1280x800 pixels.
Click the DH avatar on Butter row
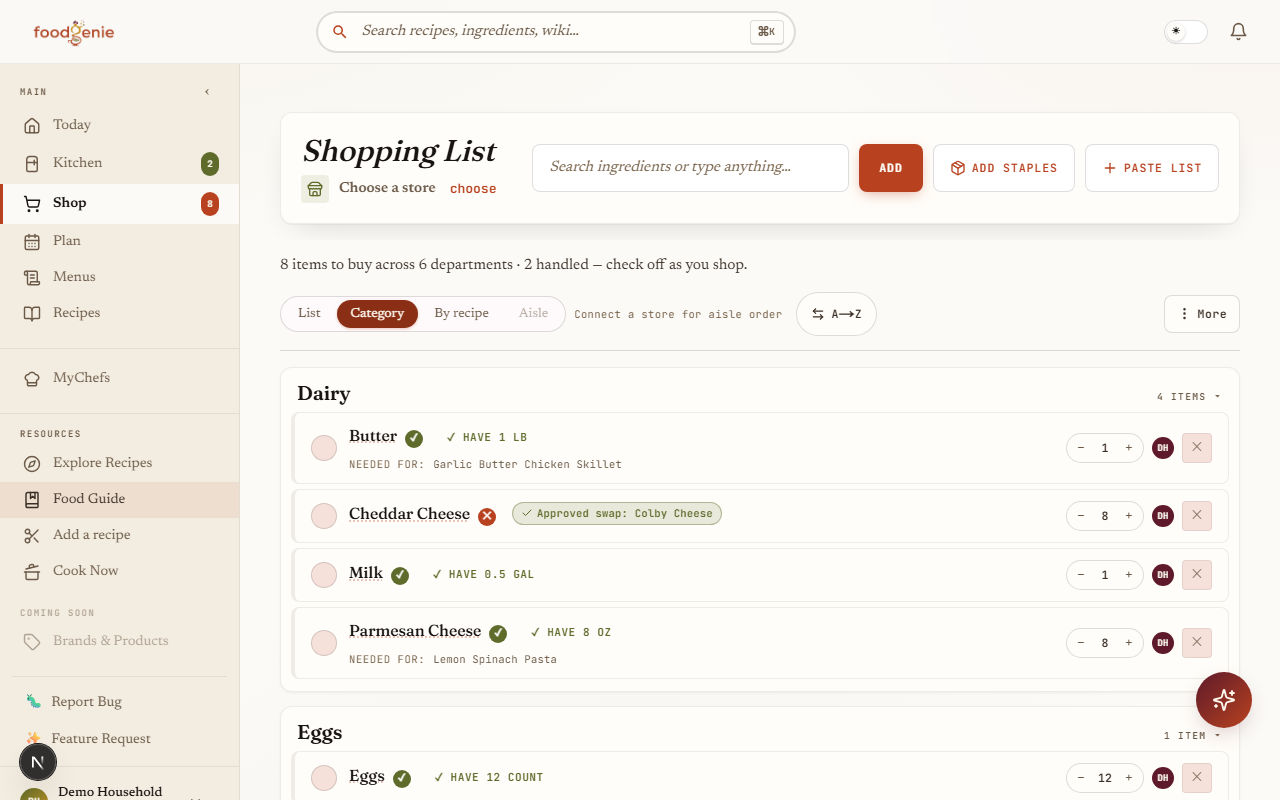(x=1163, y=448)
